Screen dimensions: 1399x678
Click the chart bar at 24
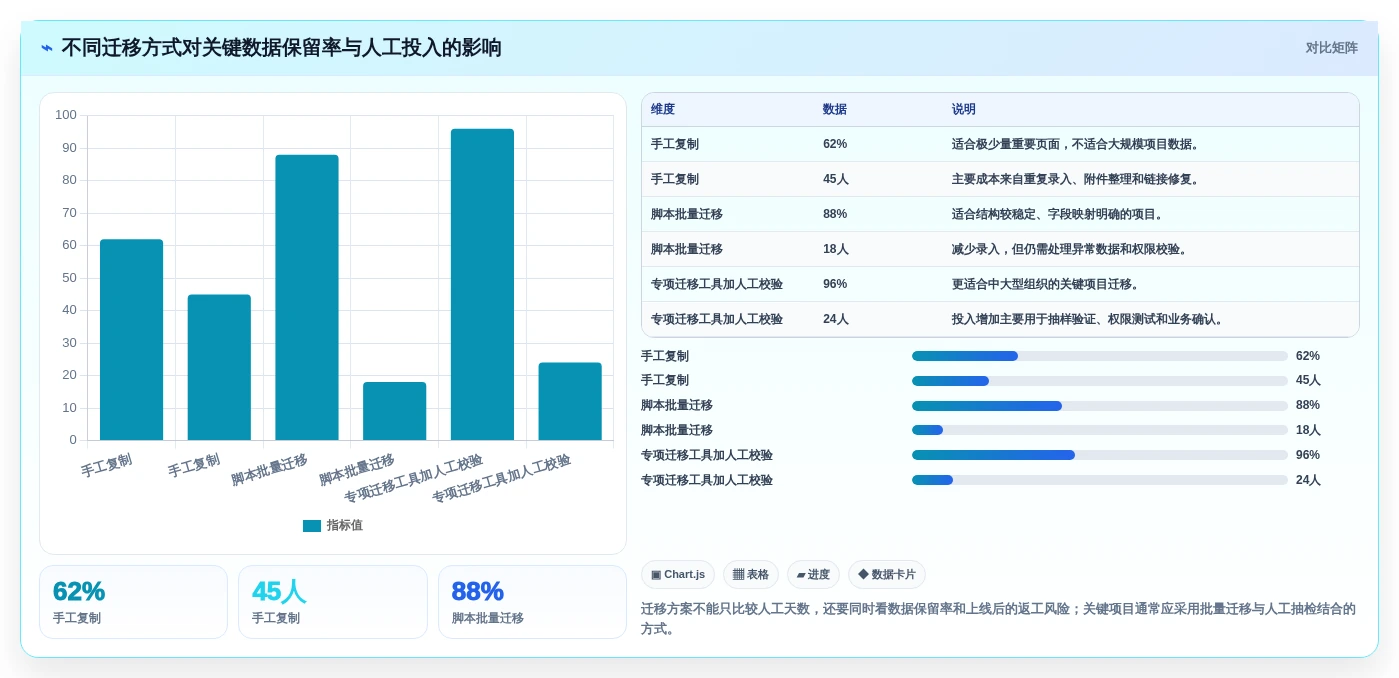(570, 401)
